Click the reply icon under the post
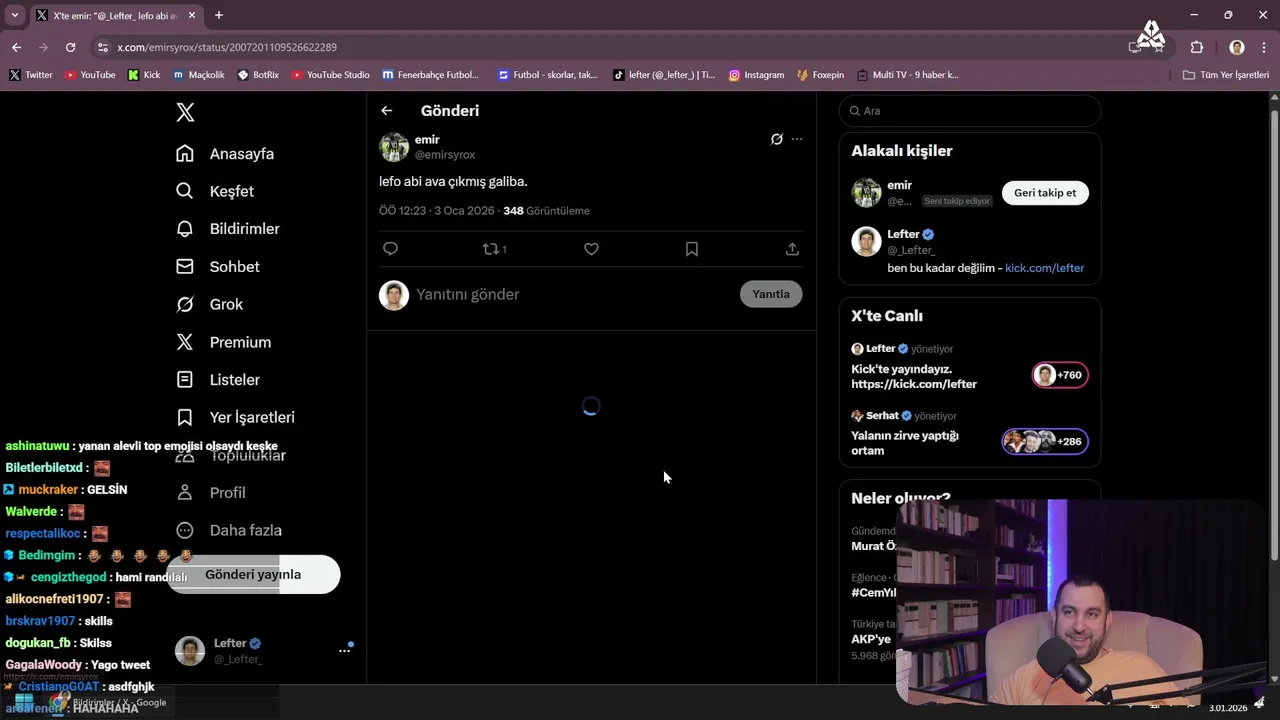This screenshot has height=720, width=1280. [391, 249]
